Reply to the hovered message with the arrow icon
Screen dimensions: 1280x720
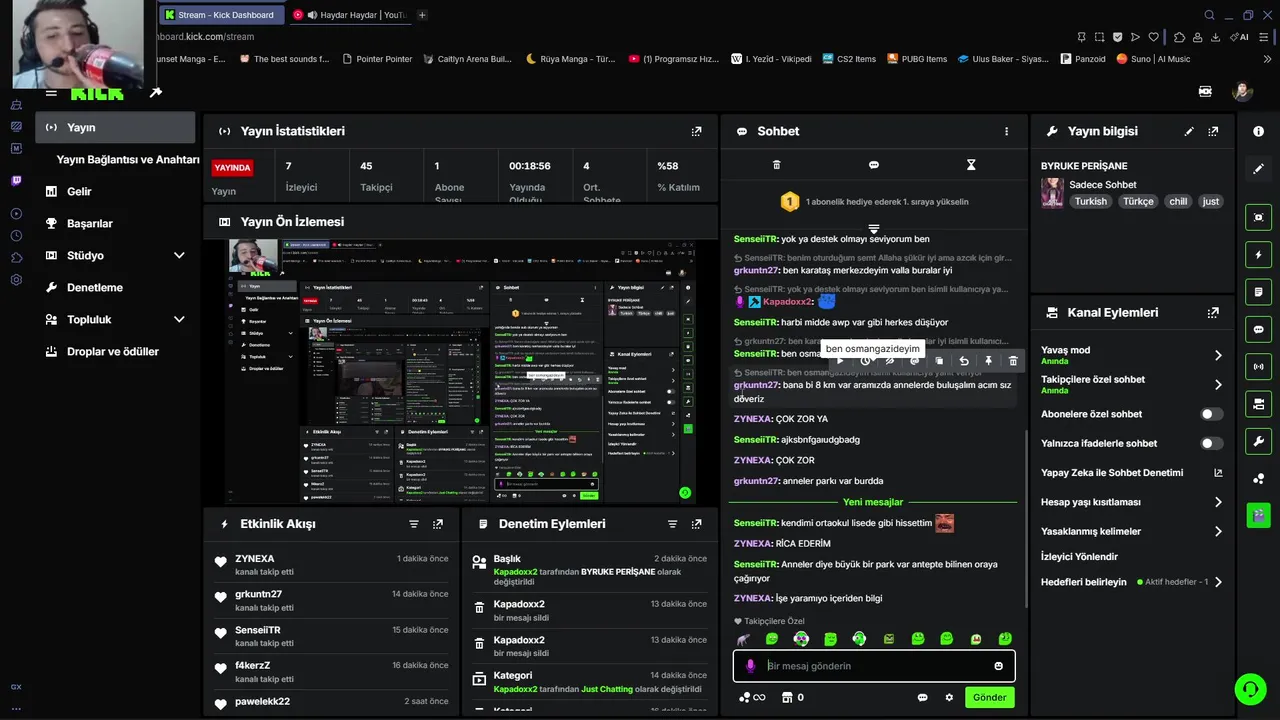tap(963, 361)
